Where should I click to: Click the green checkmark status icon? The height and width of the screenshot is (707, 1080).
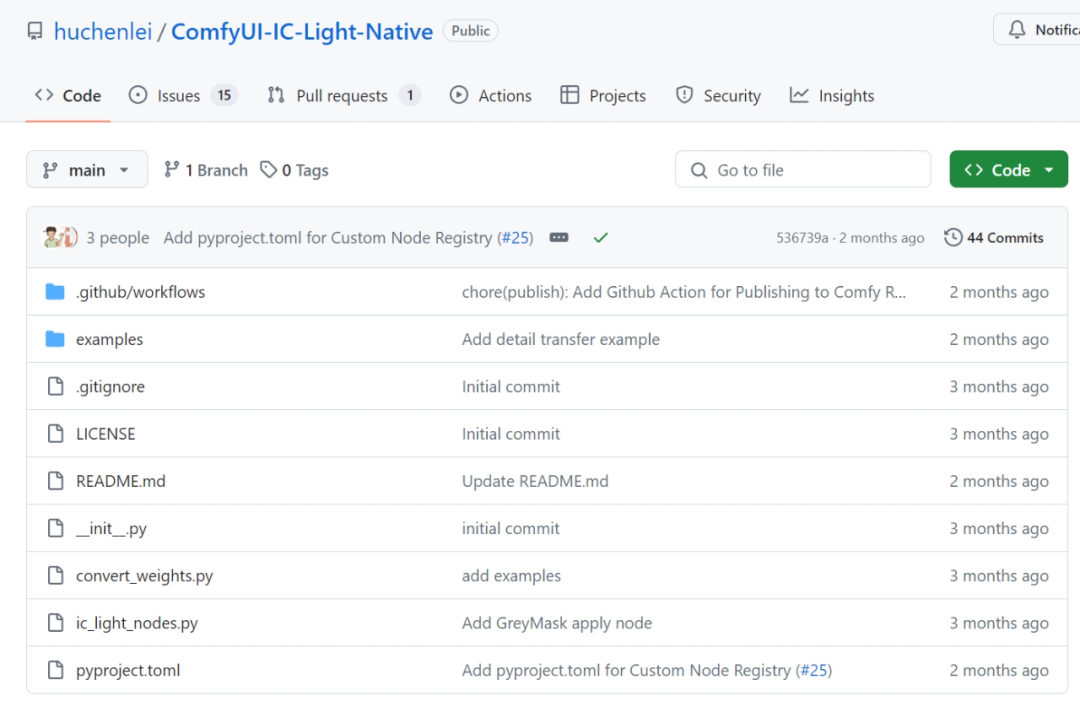pyautogui.click(x=601, y=238)
